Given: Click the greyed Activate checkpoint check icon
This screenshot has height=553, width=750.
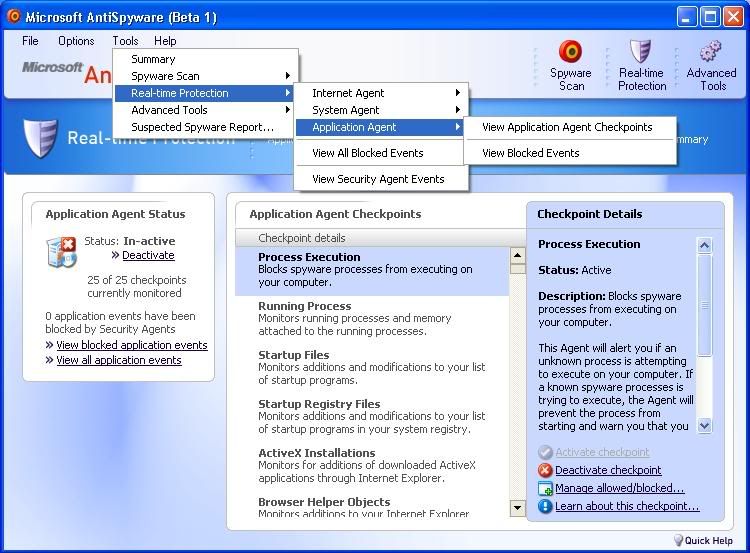Looking at the screenshot, I should [x=545, y=452].
